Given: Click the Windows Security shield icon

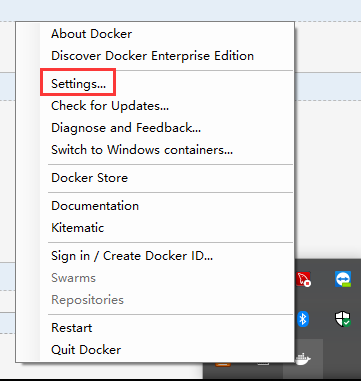Looking at the screenshot, I should 343,319.
